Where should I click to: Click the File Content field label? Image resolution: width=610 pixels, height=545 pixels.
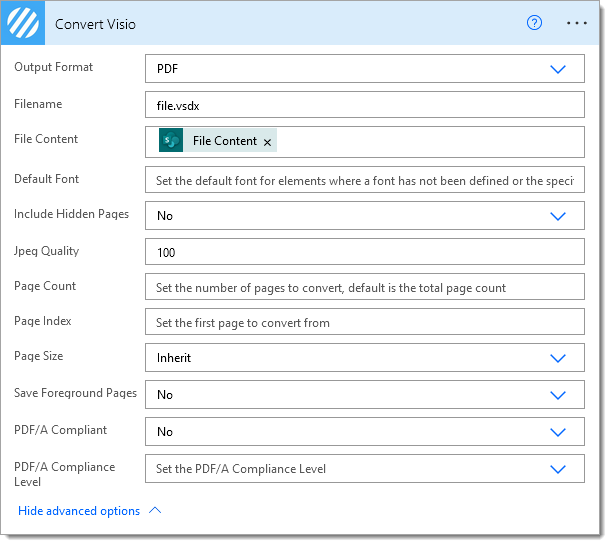coord(46,139)
